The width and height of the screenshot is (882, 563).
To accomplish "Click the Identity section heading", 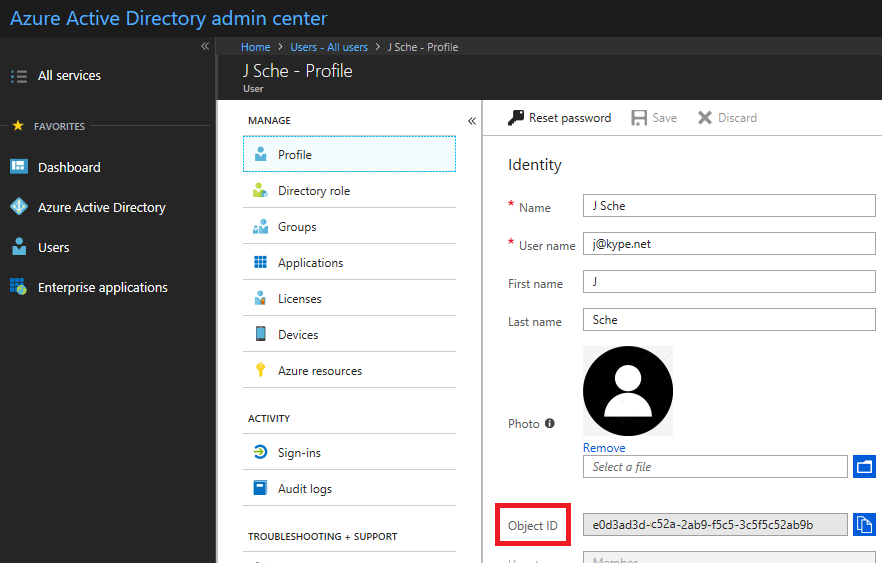I will 534,165.
